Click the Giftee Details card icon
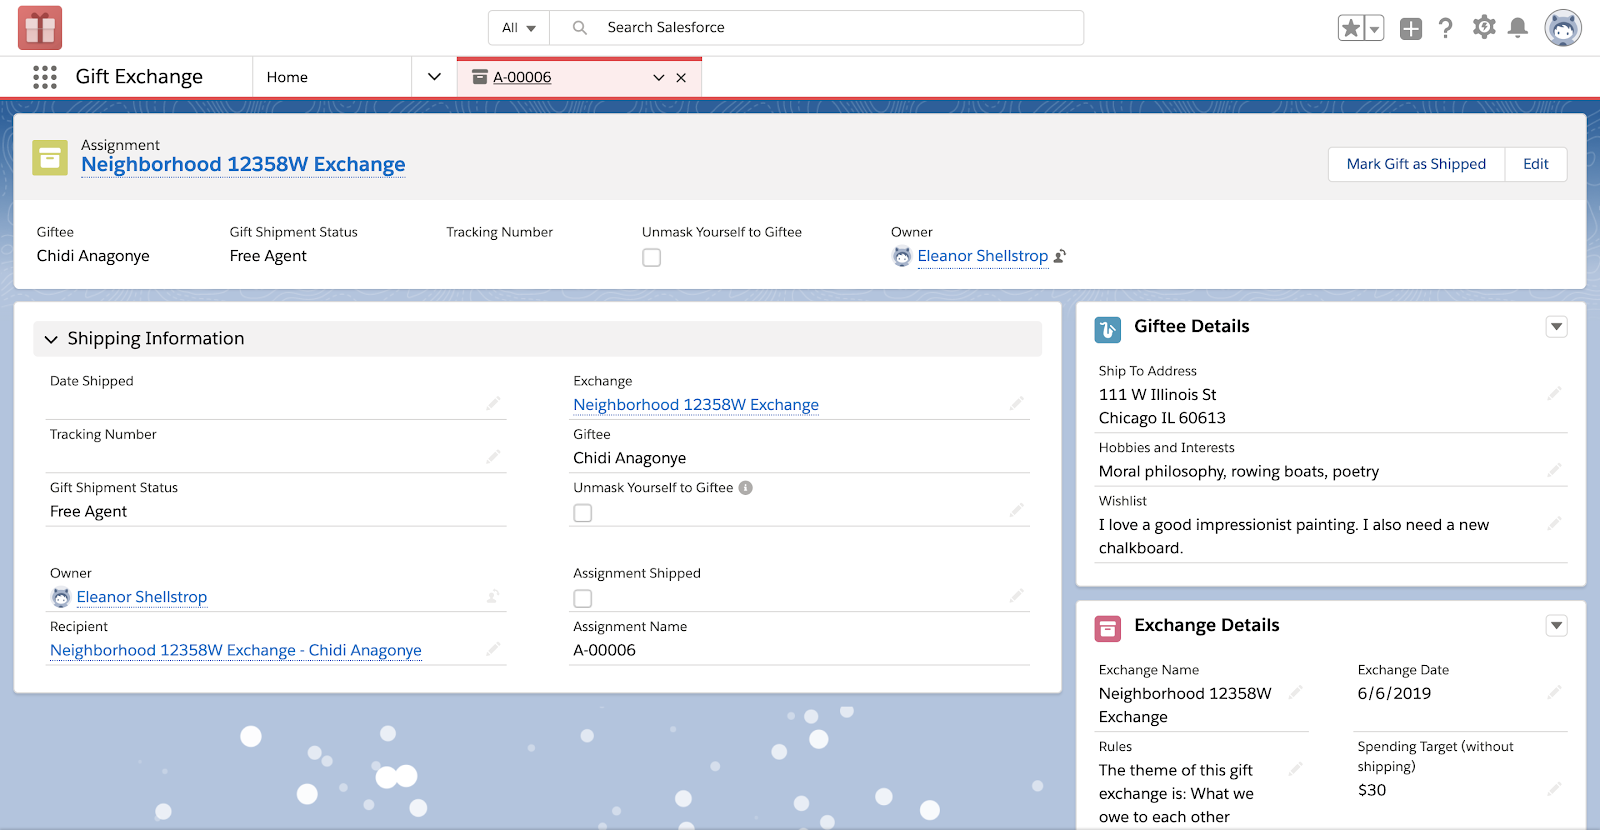Screen dimensions: 1600x830 1108,329
